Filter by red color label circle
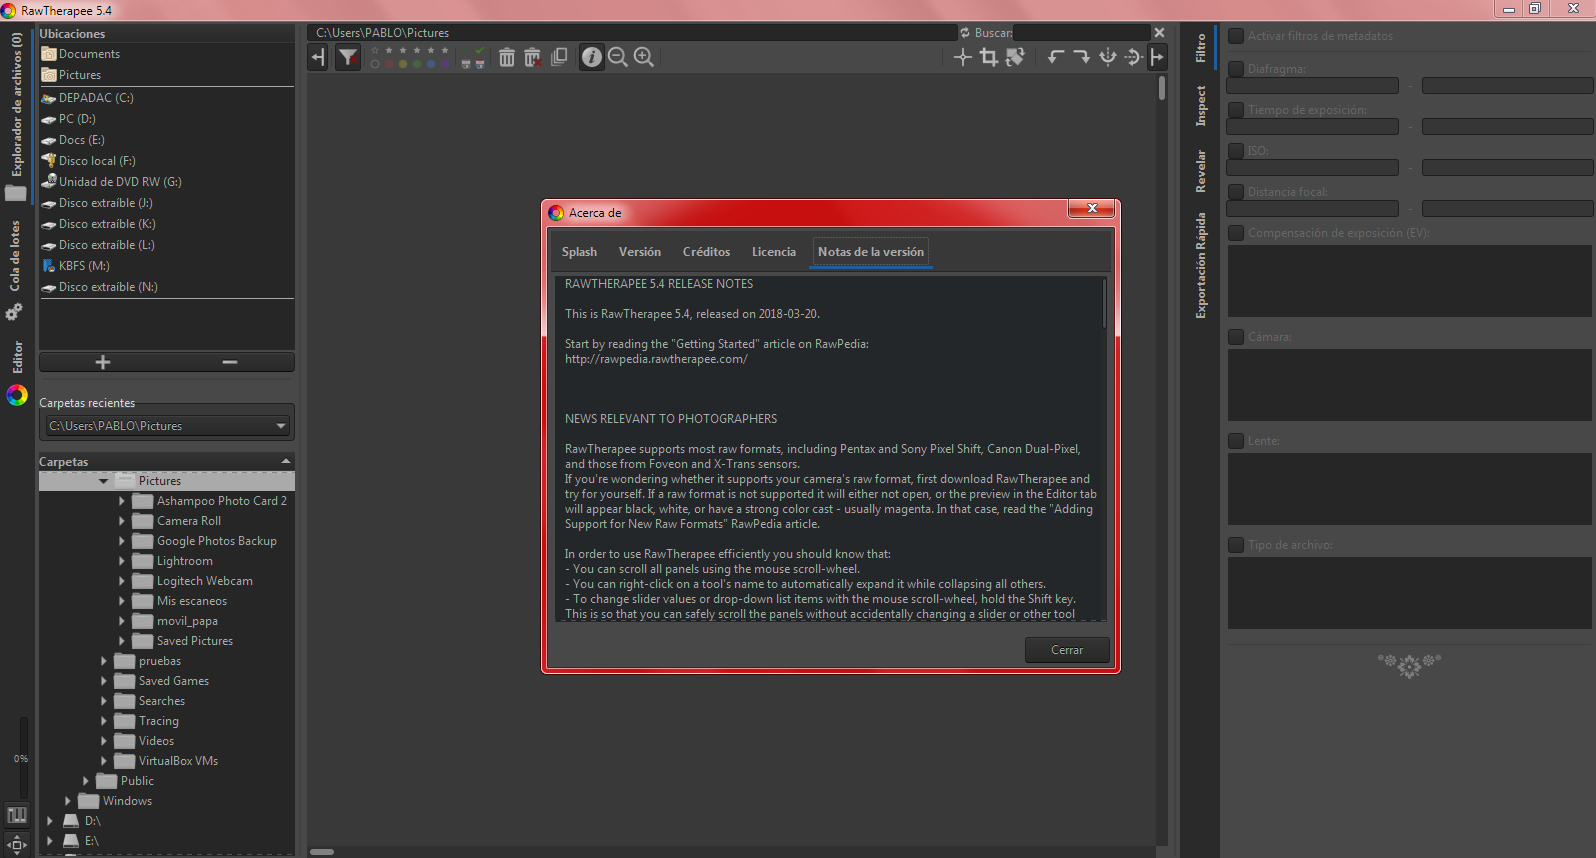The width and height of the screenshot is (1596, 858). coord(390,64)
